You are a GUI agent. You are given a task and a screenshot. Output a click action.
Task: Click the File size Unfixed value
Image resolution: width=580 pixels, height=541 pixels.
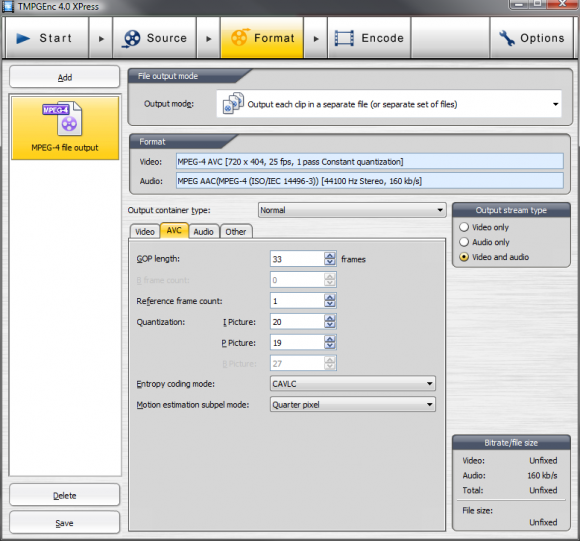pos(543,522)
